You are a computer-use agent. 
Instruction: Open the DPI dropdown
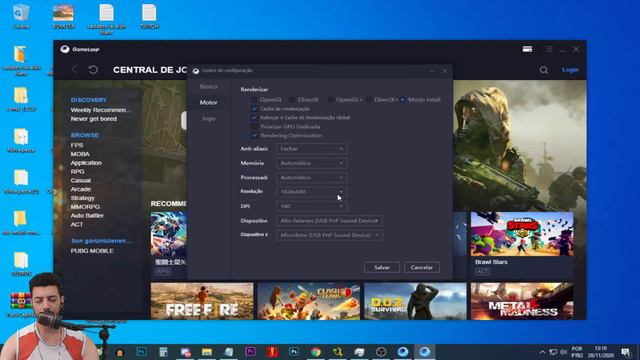pyautogui.click(x=312, y=206)
